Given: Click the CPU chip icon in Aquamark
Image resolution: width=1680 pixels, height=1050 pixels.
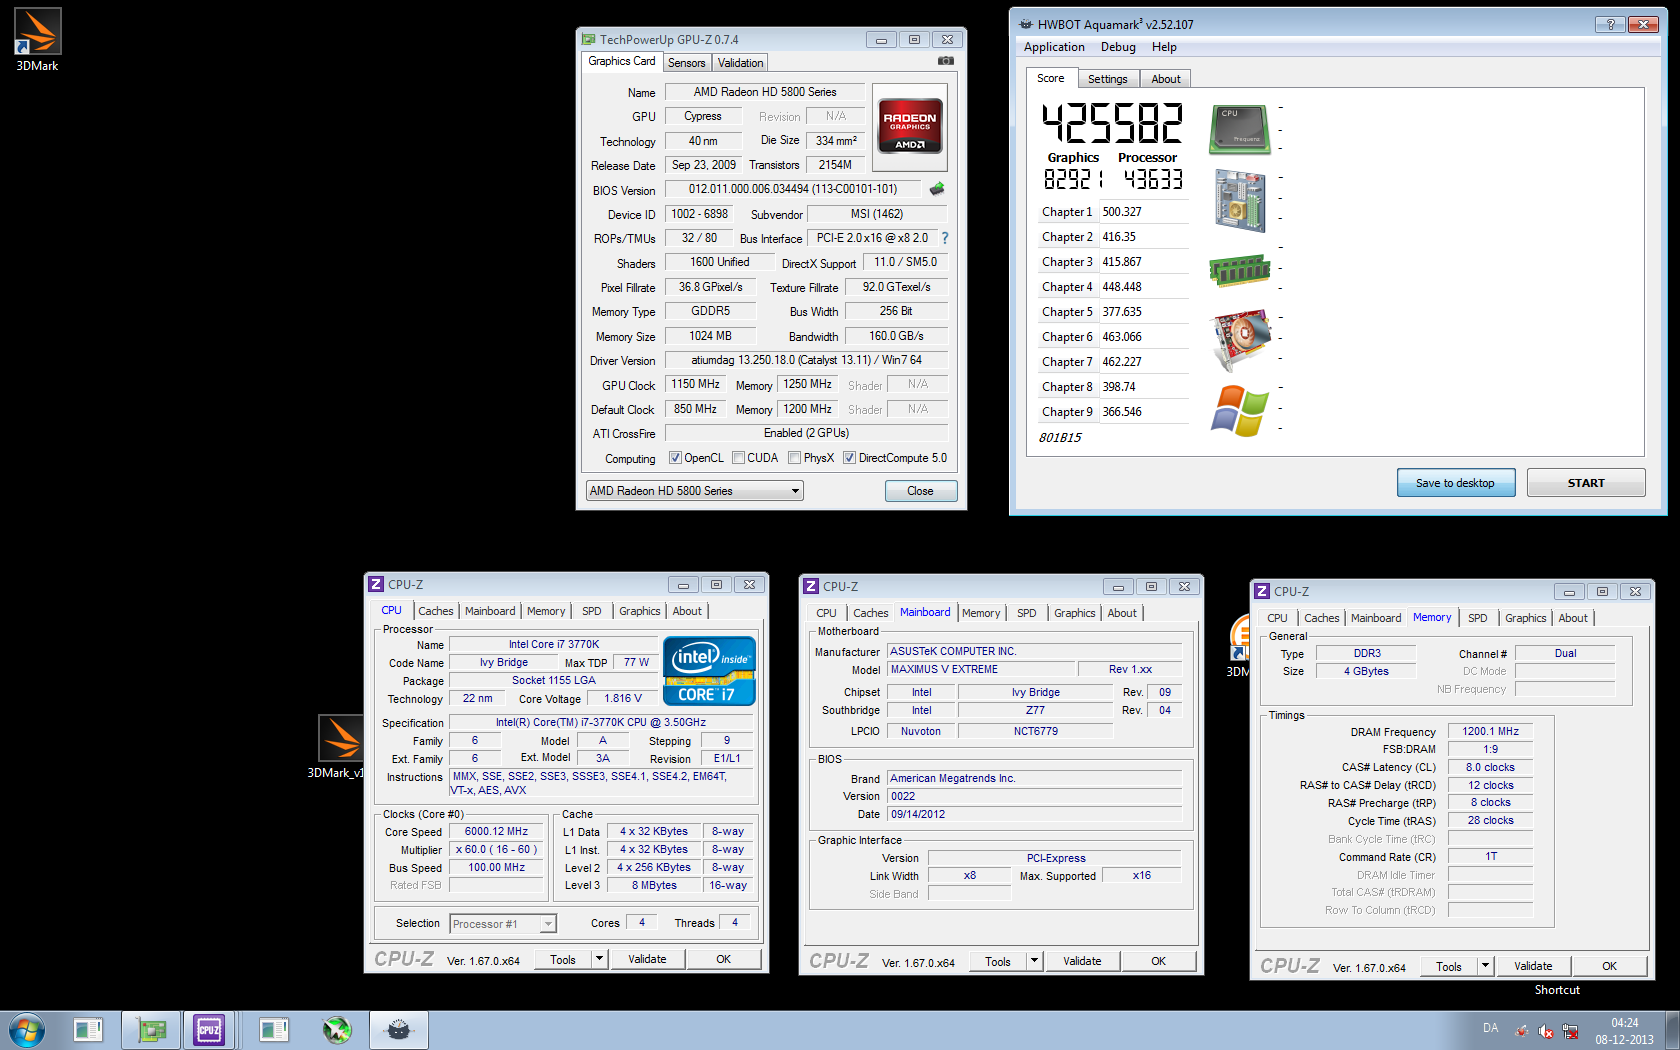Looking at the screenshot, I should [x=1240, y=129].
